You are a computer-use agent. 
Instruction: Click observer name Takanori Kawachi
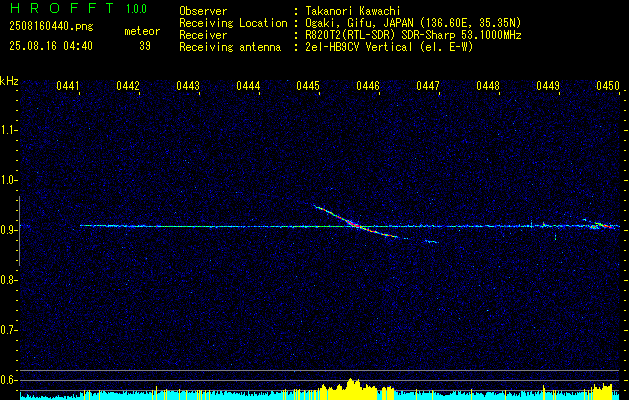353,11
